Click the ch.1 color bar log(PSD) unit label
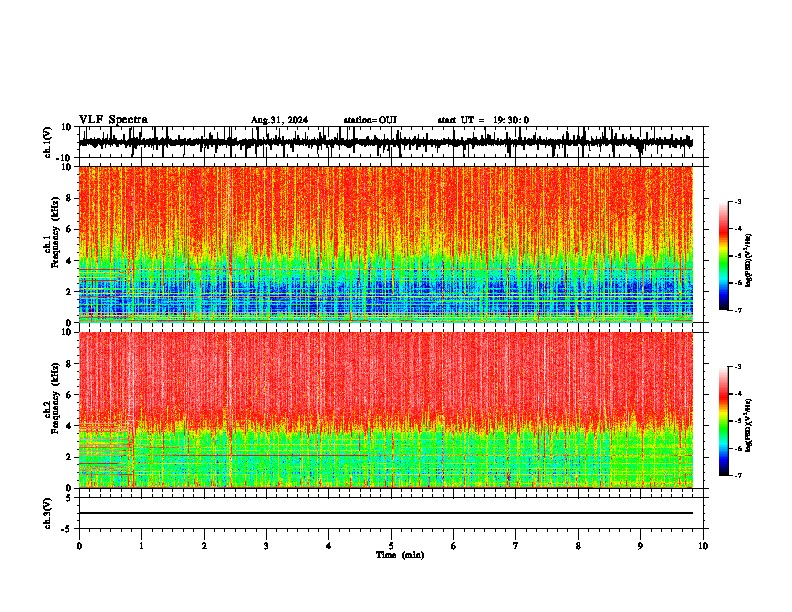 (749, 261)
